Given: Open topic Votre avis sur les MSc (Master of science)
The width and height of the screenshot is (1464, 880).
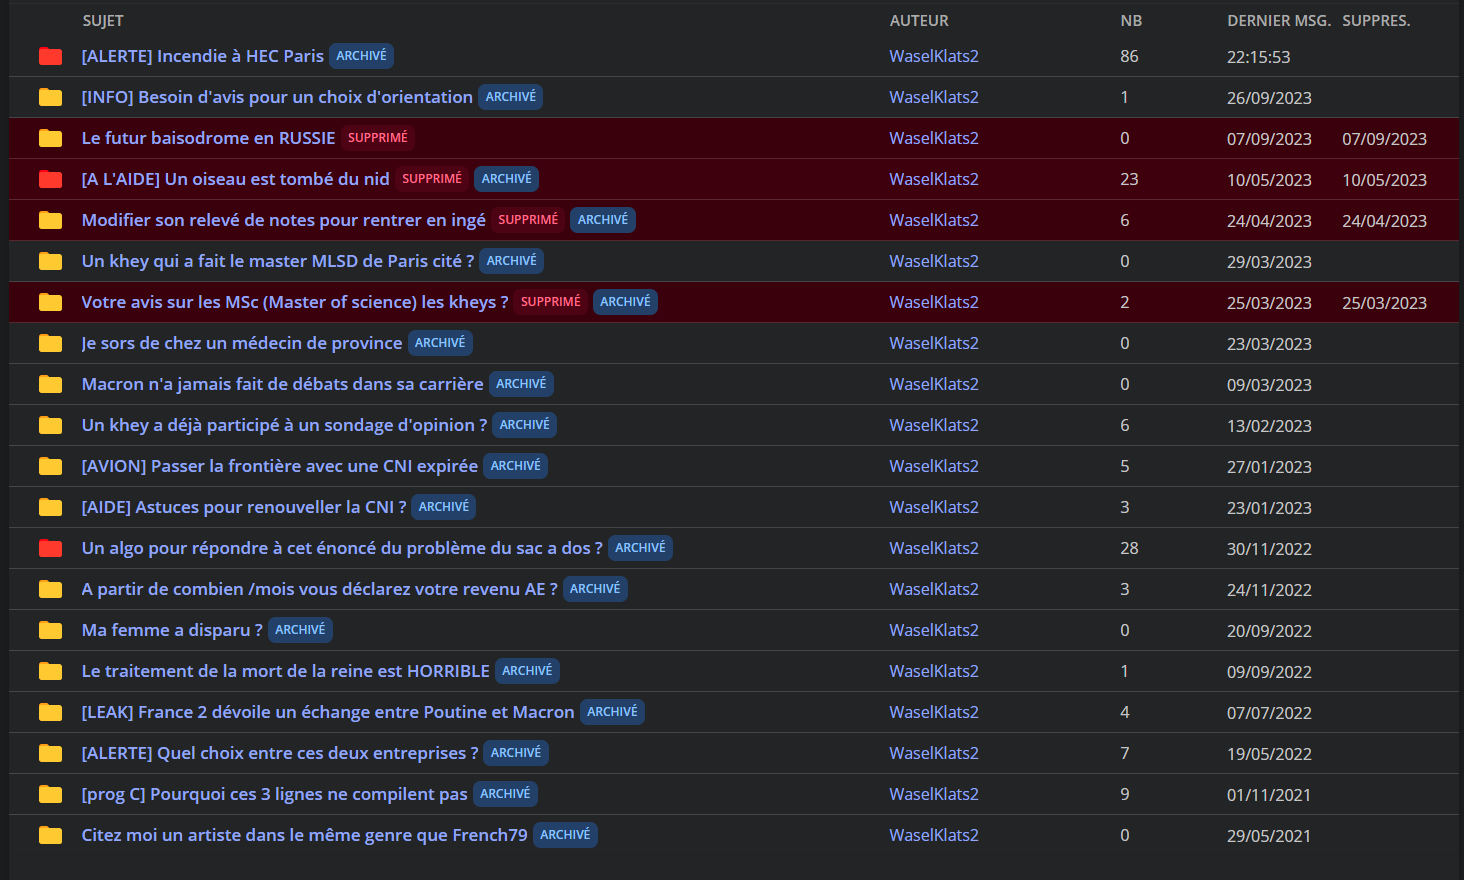Looking at the screenshot, I should coord(295,302).
